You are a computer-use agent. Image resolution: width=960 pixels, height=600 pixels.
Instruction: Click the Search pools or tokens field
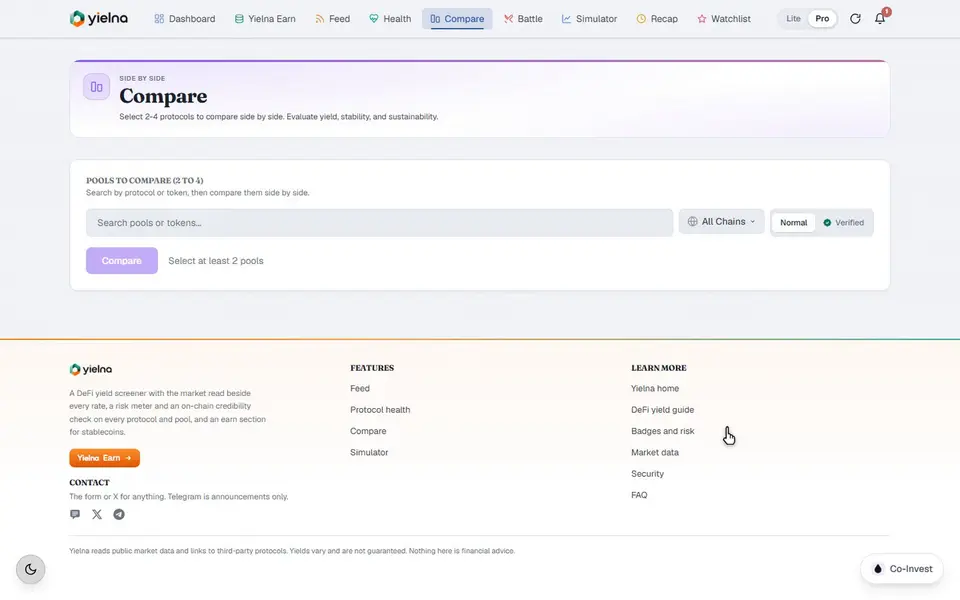pos(380,223)
